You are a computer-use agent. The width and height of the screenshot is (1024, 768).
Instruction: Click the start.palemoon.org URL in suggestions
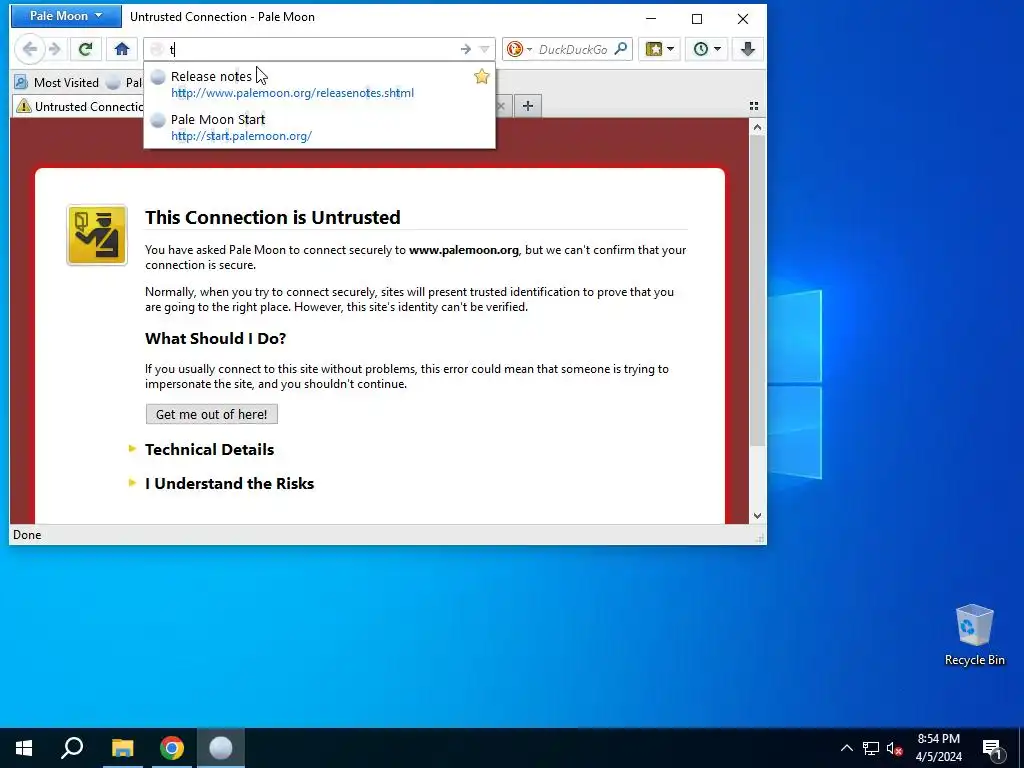[241, 136]
